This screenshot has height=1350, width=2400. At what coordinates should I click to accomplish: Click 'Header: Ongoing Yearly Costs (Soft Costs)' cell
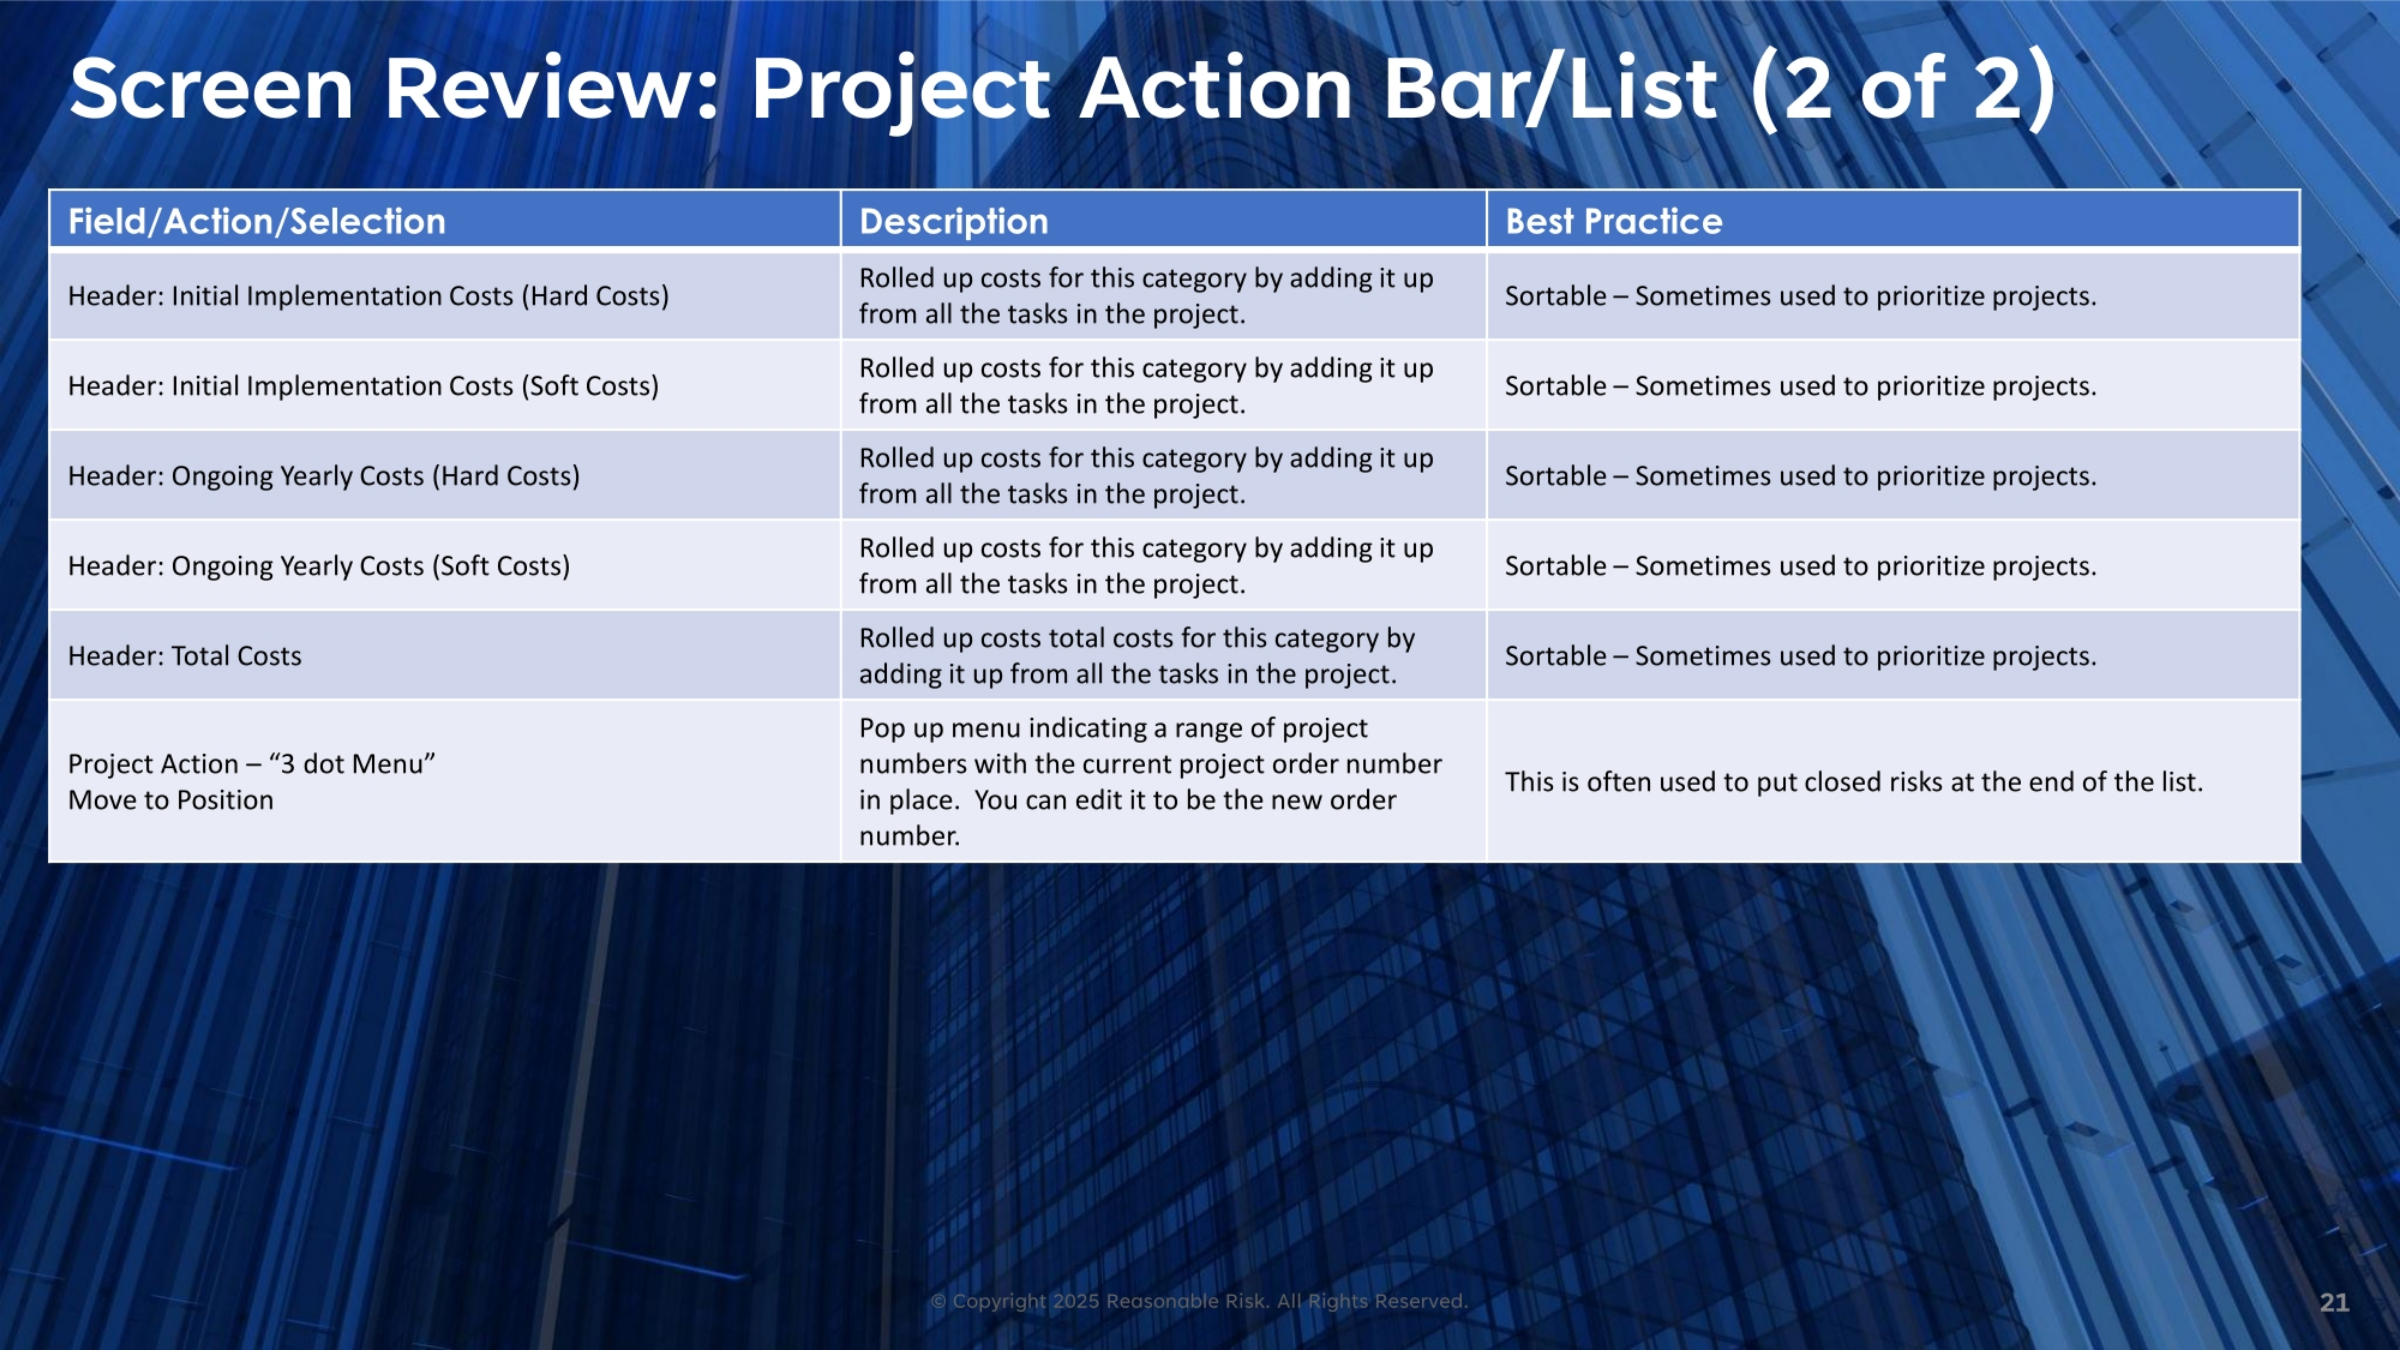tap(445, 566)
